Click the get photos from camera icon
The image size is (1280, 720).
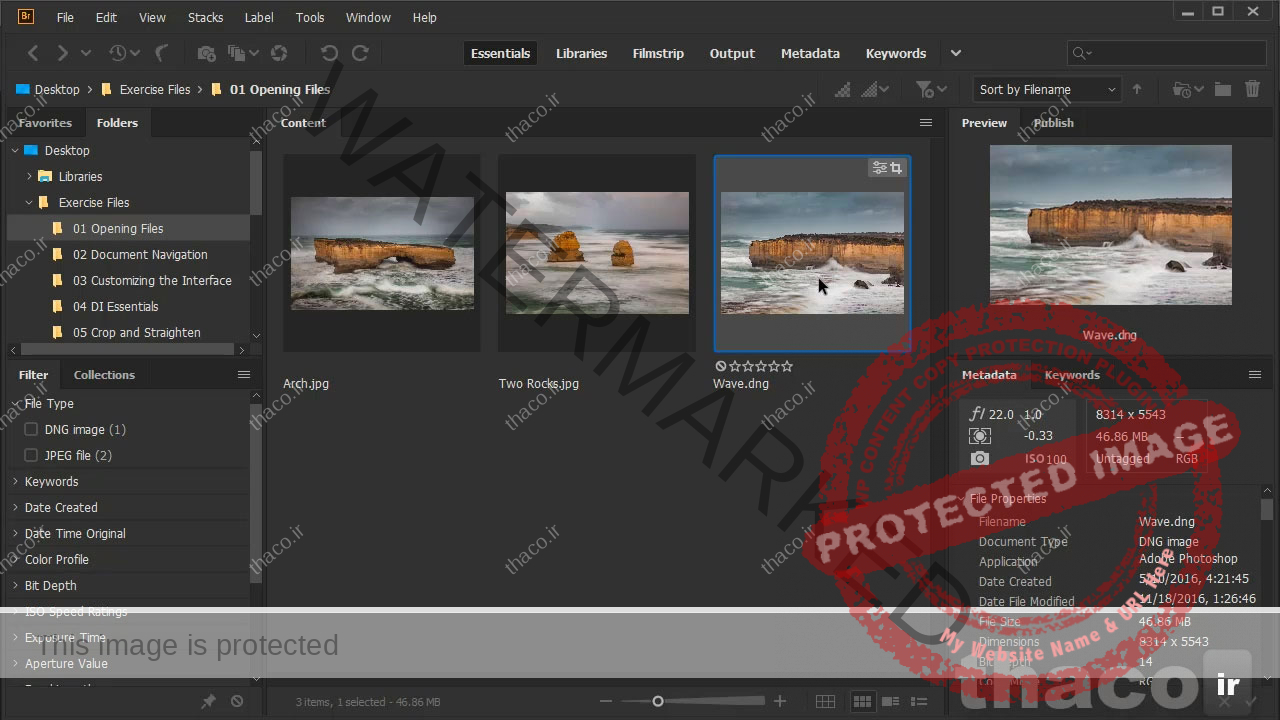click(x=206, y=53)
